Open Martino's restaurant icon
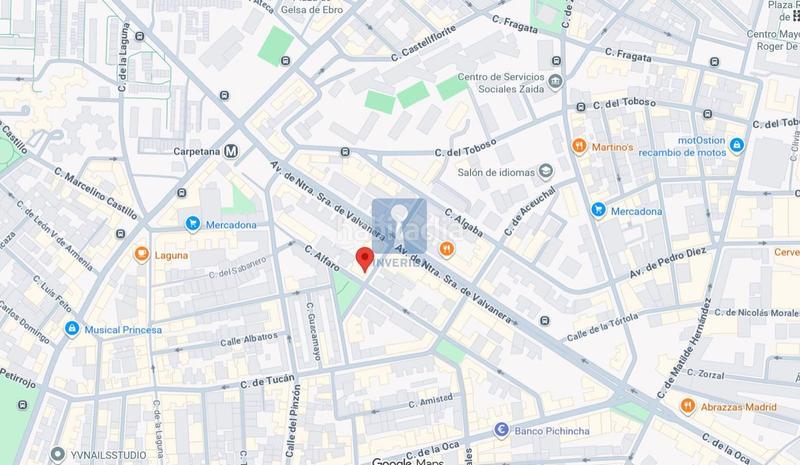The image size is (800, 465). click(579, 146)
